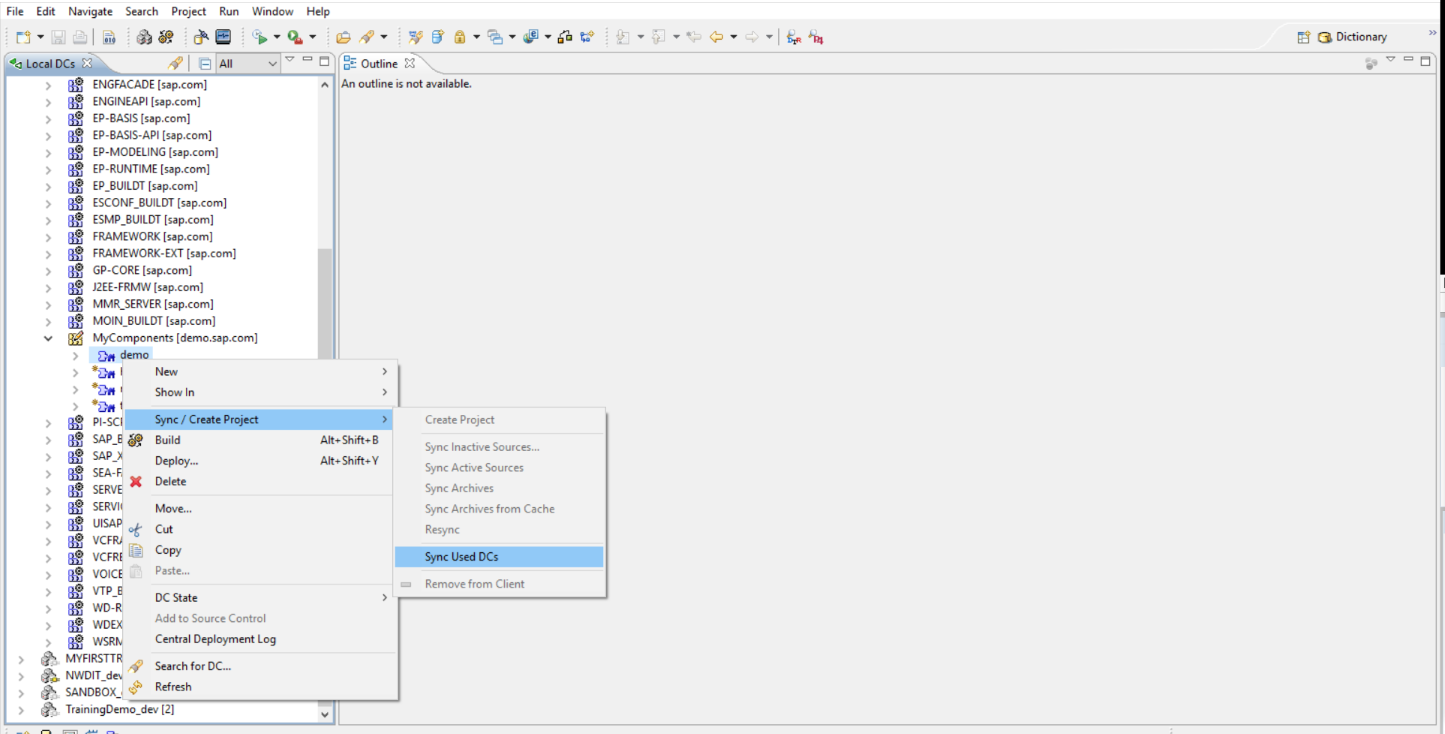Click the Last Edit Location arrow icon
This screenshot has width=1445, height=734.
[x=693, y=37]
